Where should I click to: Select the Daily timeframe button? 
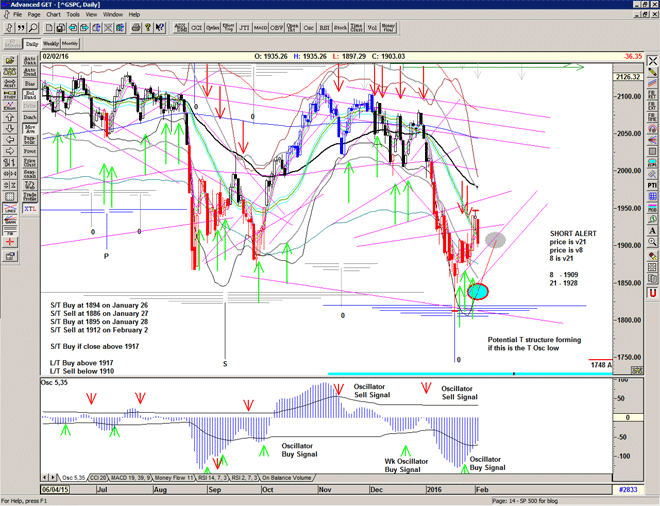pos(32,44)
